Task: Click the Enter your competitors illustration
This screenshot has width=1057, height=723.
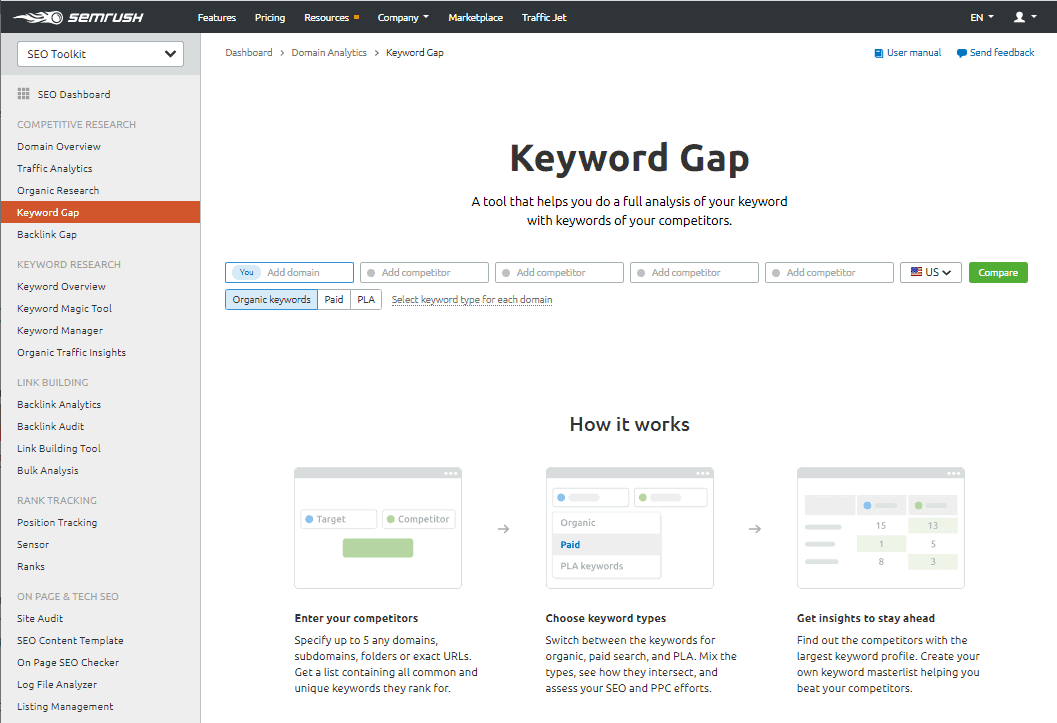Action: [x=378, y=528]
